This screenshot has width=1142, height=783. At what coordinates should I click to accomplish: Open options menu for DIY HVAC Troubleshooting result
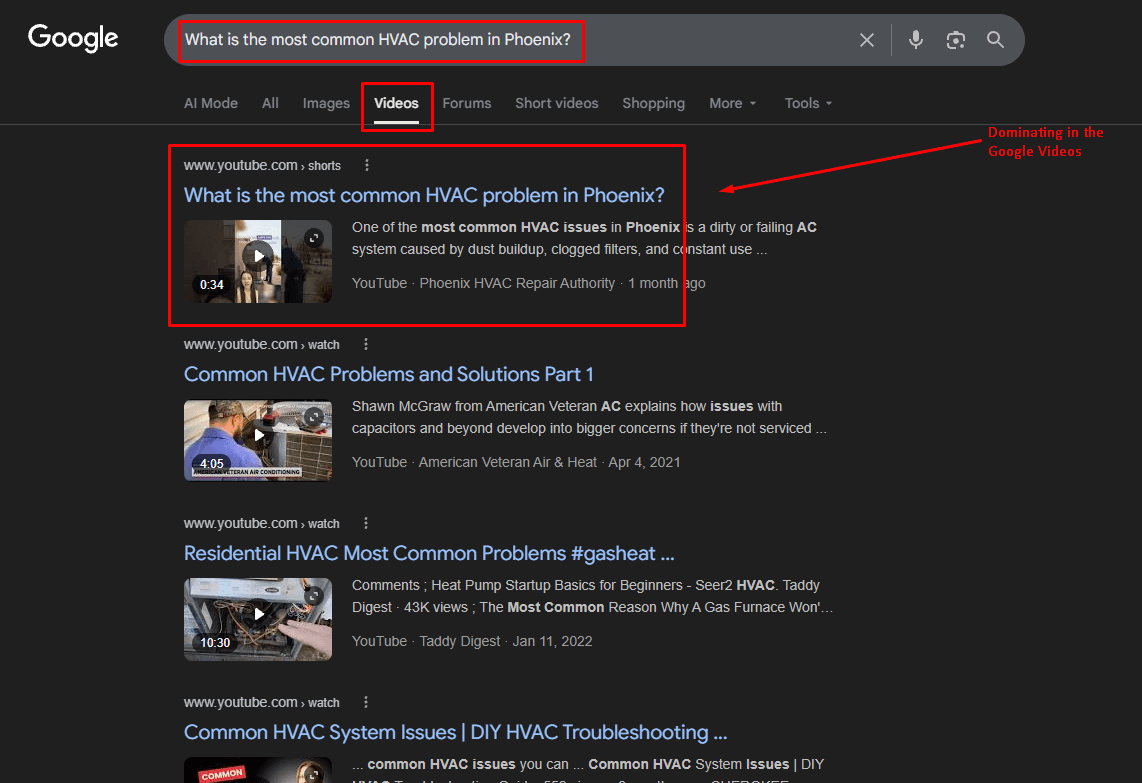click(366, 702)
